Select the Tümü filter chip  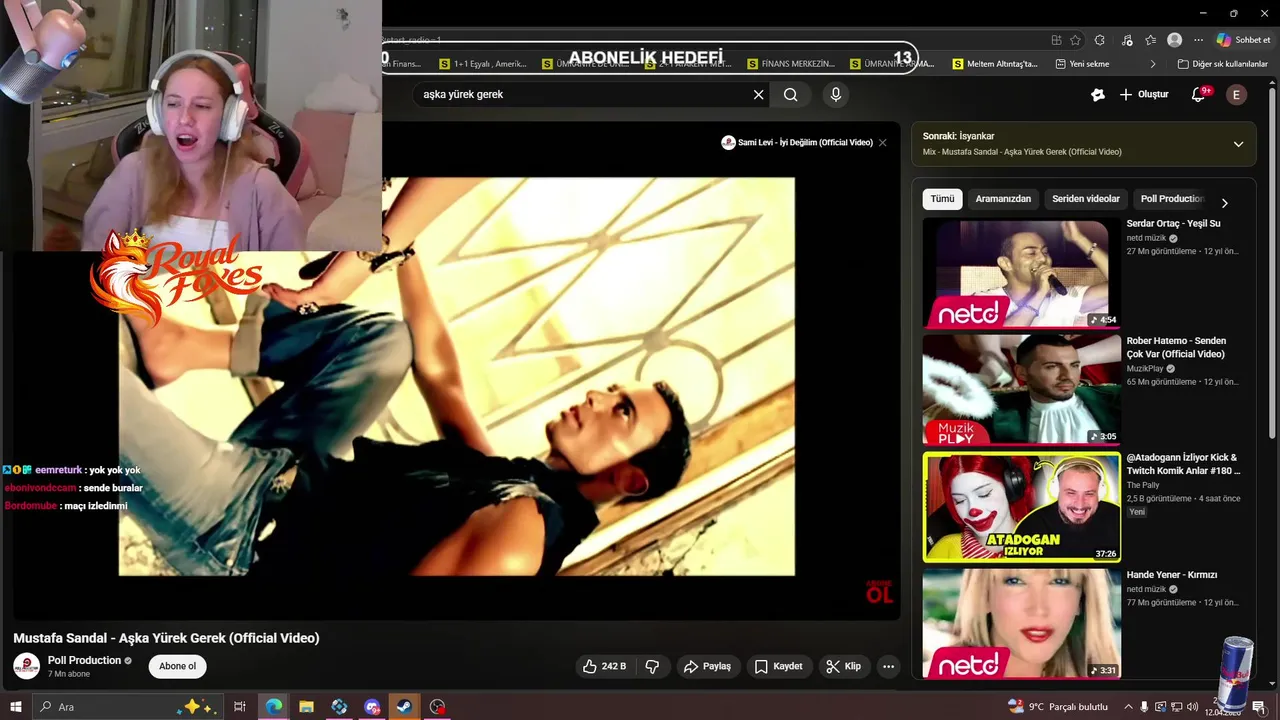[x=942, y=199]
